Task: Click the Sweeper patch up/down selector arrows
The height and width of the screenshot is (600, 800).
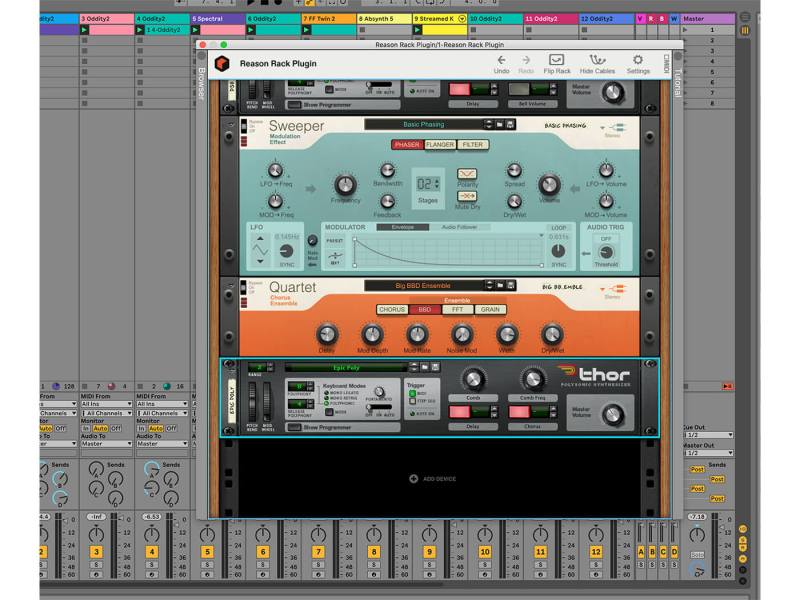Action: click(x=488, y=124)
